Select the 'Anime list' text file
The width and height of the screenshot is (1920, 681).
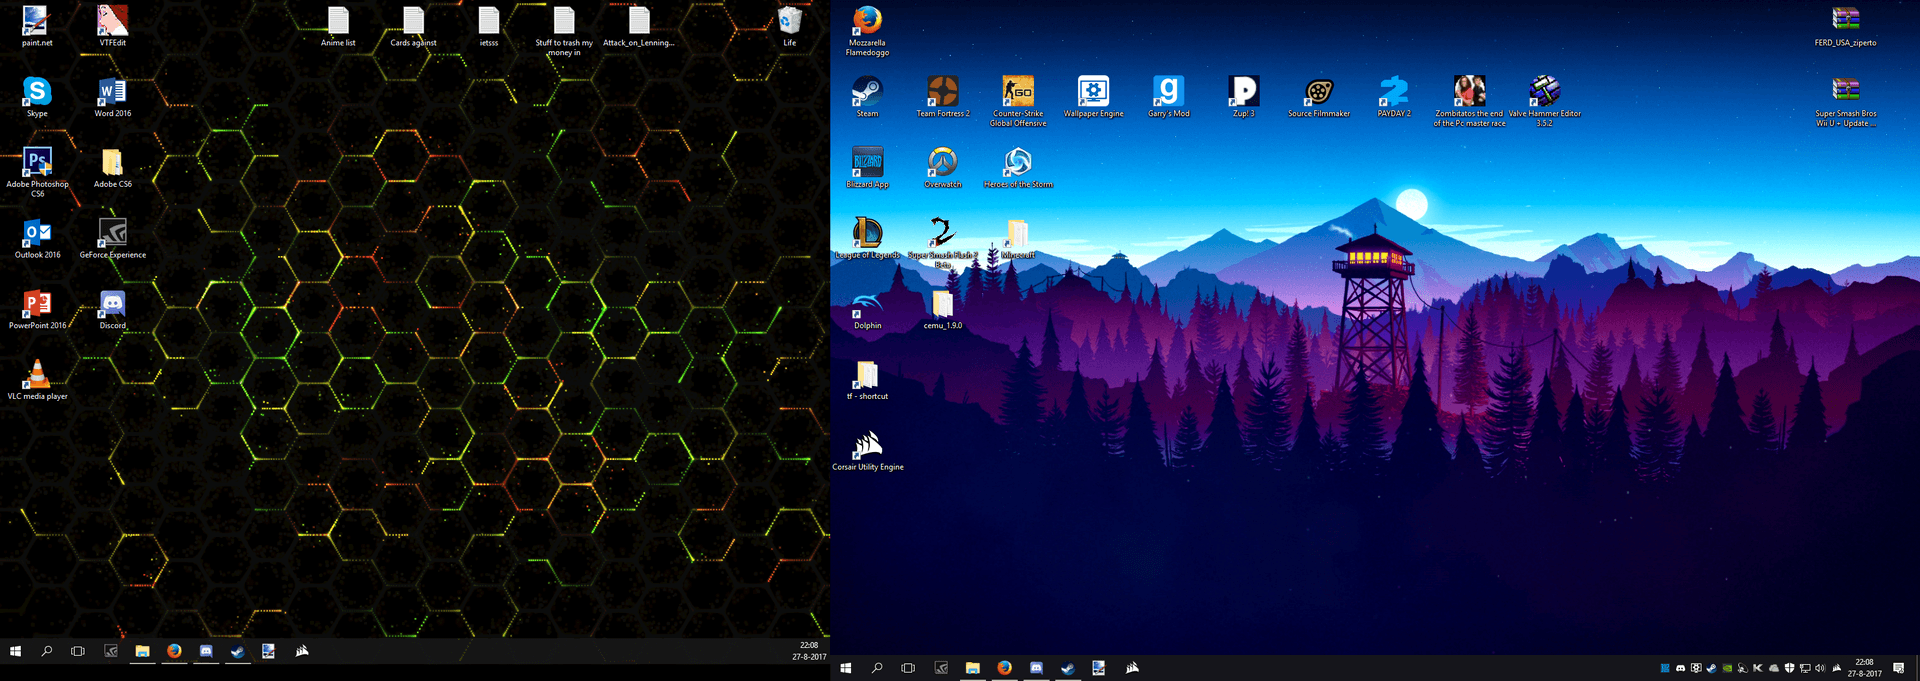[x=338, y=22]
